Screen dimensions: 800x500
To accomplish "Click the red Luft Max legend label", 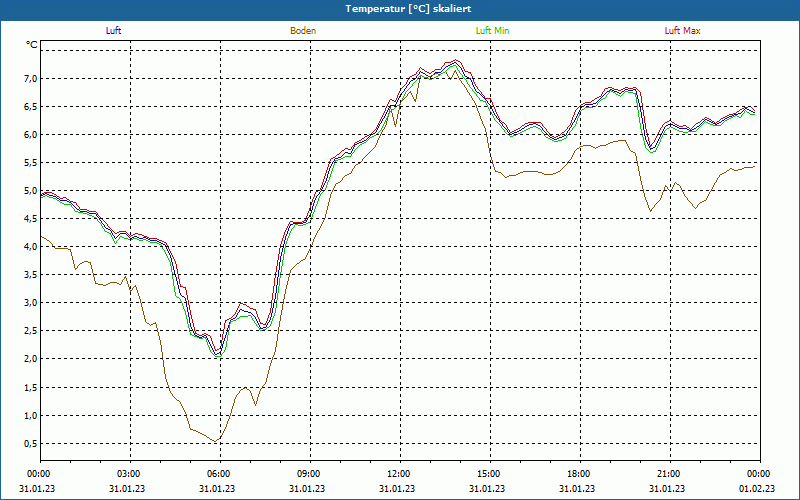I will [682, 31].
